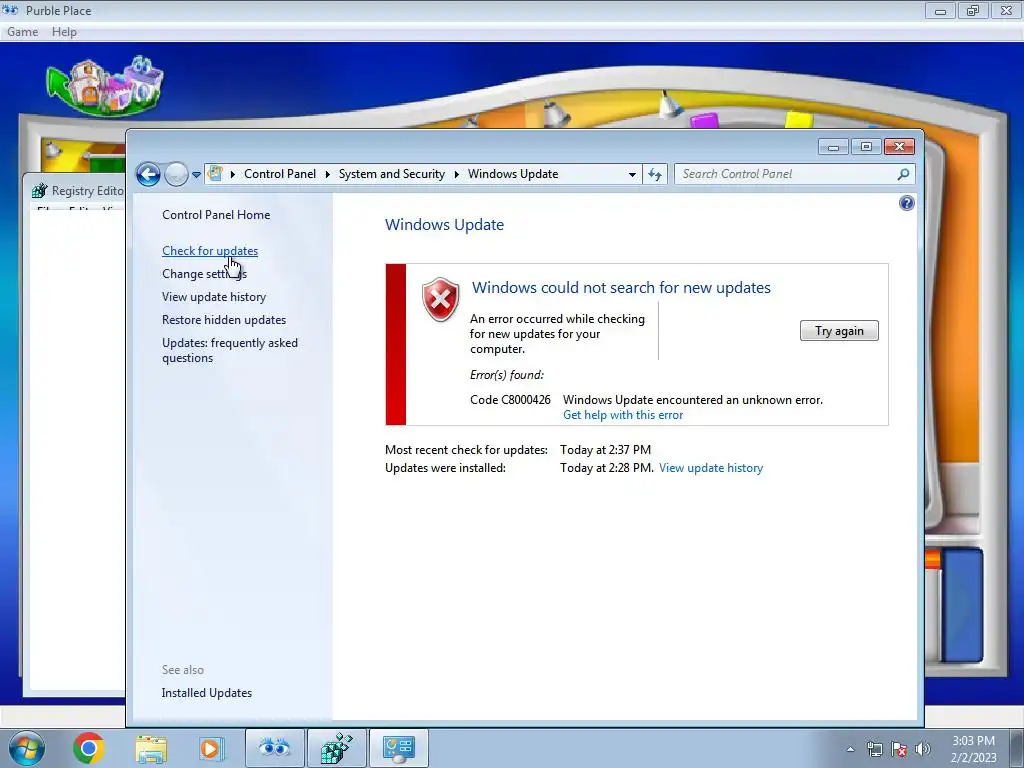Open Action Center flag icon

(x=899, y=749)
